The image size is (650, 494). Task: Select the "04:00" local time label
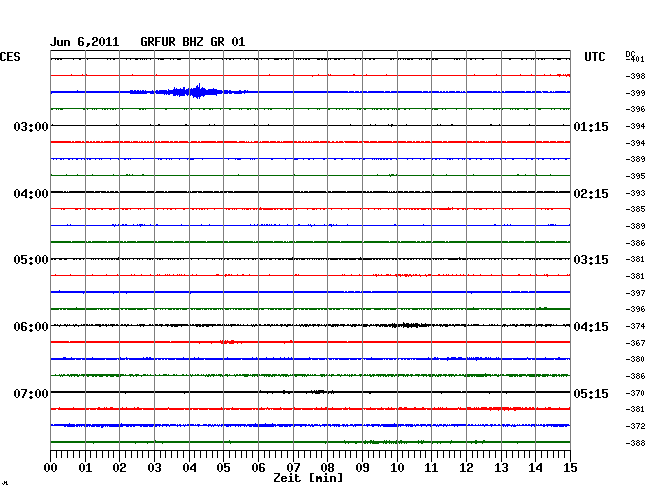coord(31,194)
